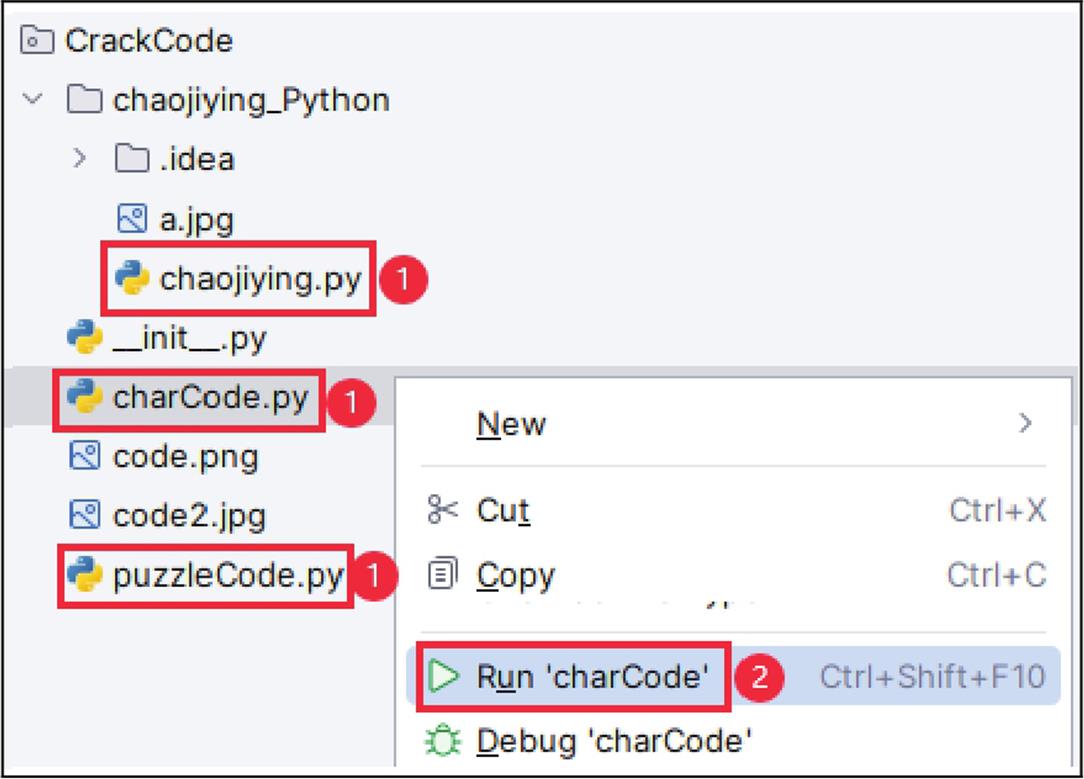The width and height of the screenshot is (1084, 779).
Task: Click the code.png image file icon
Action: click(85, 457)
